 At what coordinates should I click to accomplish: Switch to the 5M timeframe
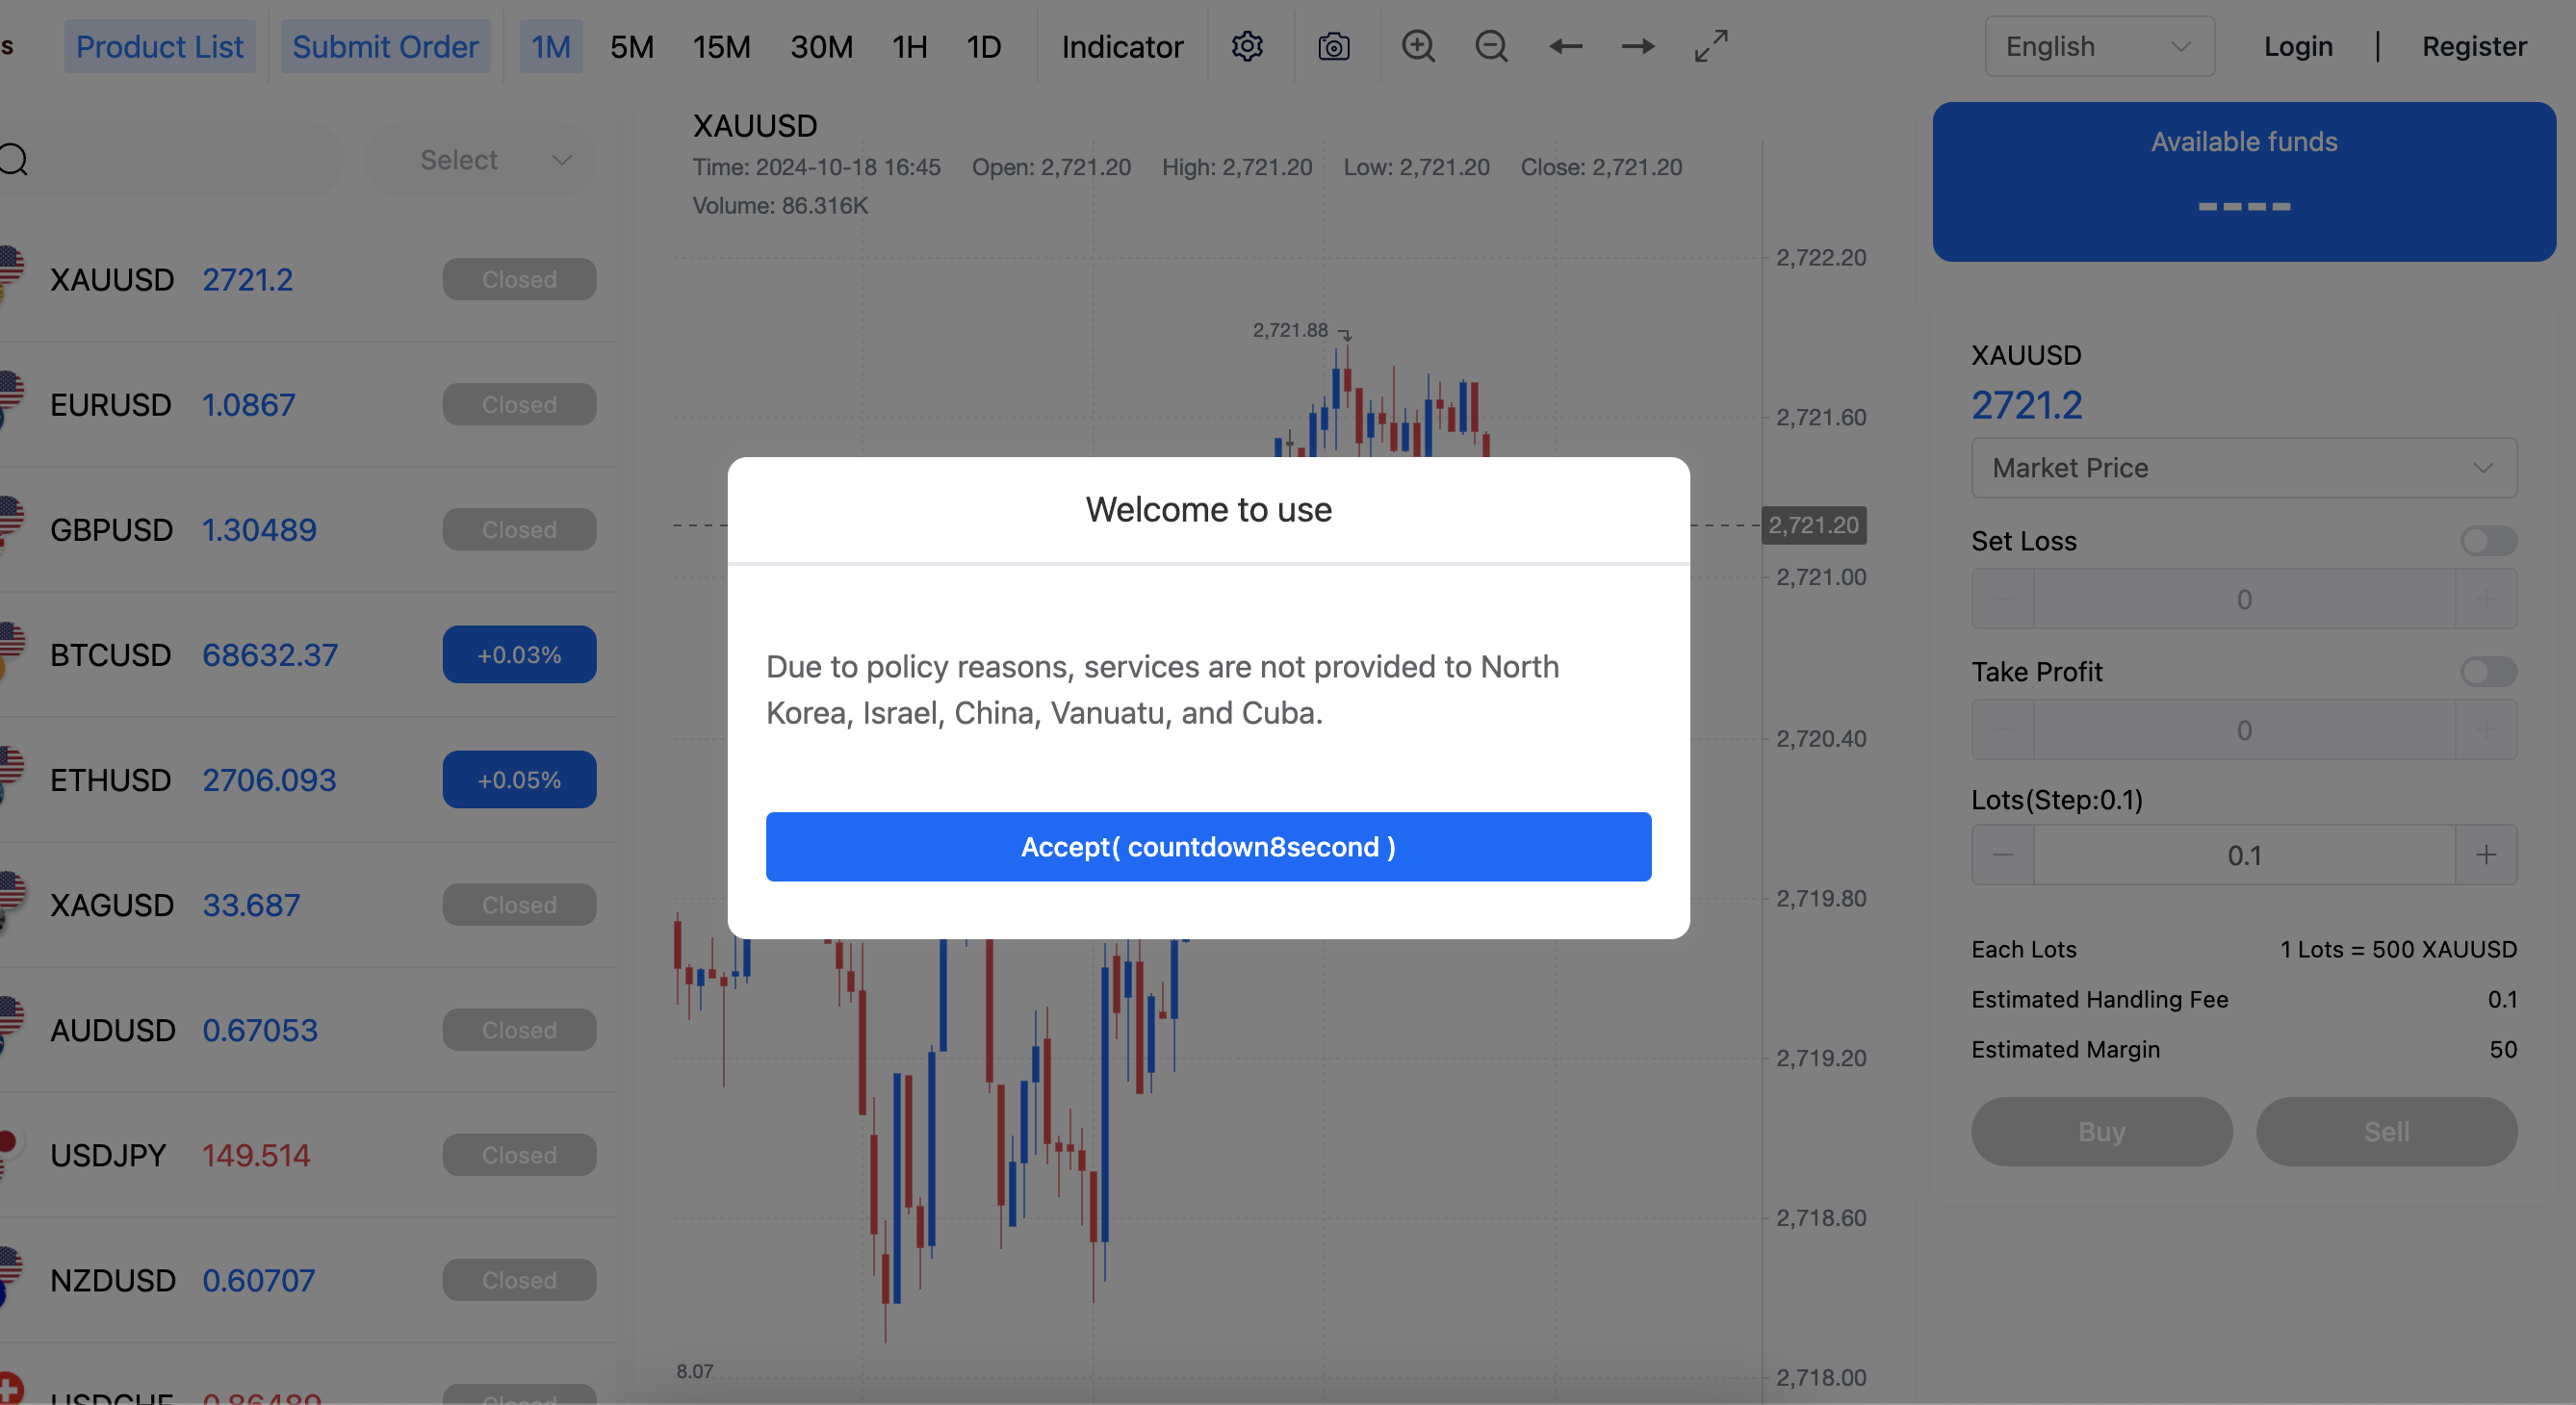click(631, 46)
